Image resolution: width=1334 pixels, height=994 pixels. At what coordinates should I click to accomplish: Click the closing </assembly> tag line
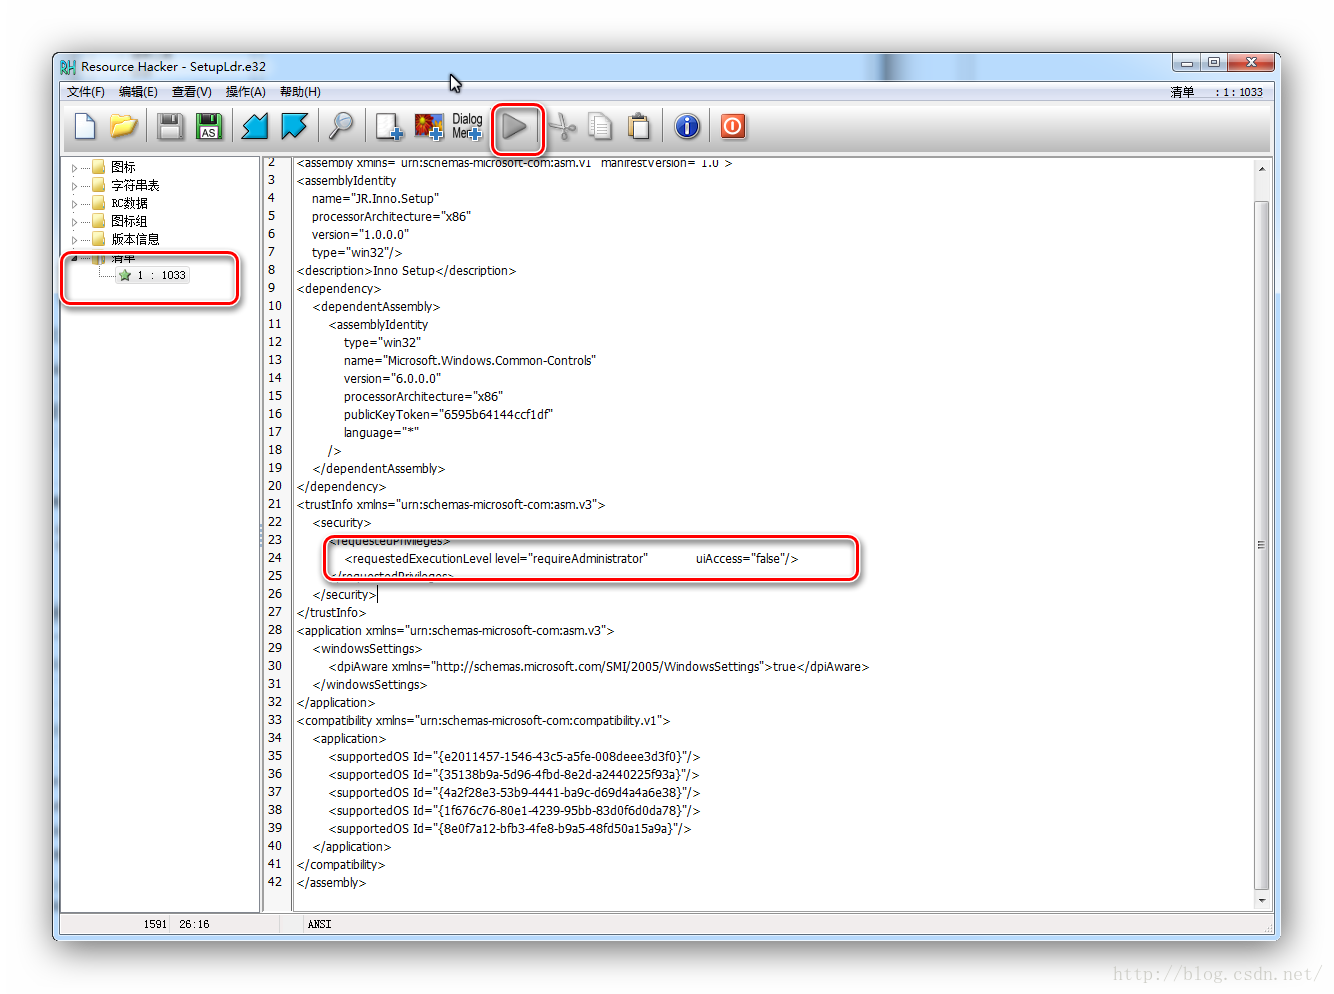pos(331,882)
